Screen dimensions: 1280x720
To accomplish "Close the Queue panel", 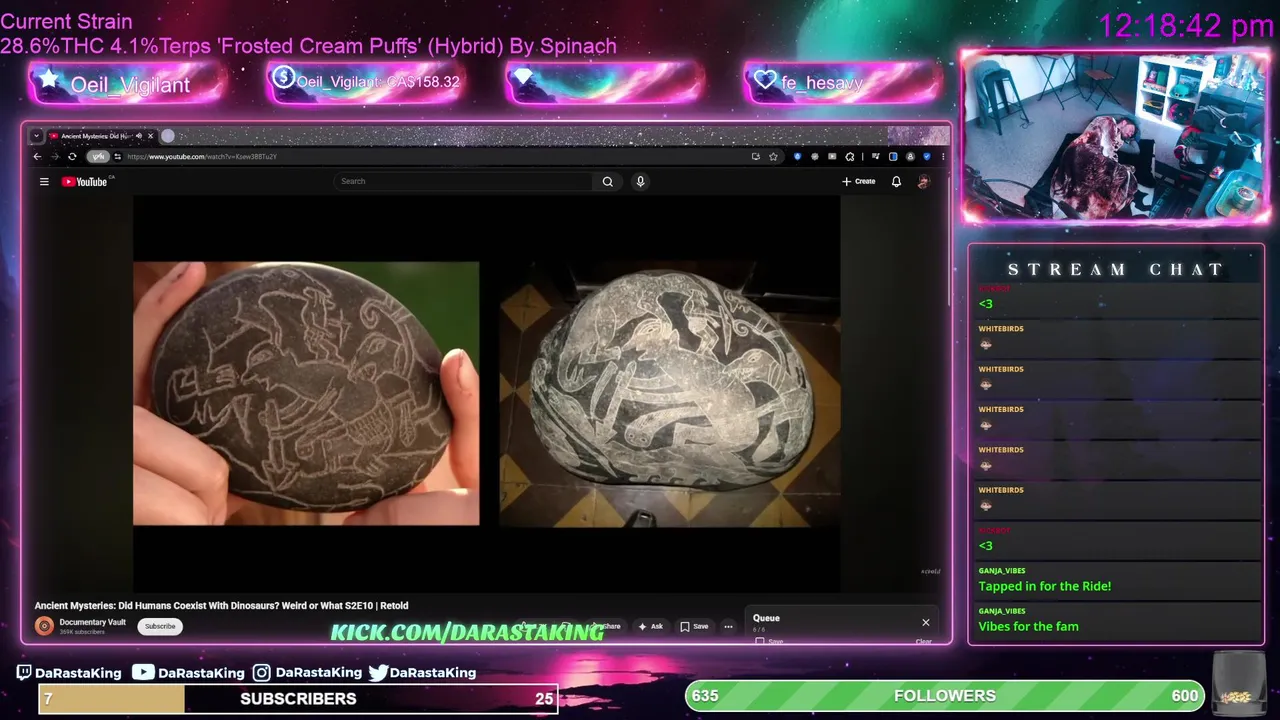I will [x=925, y=622].
